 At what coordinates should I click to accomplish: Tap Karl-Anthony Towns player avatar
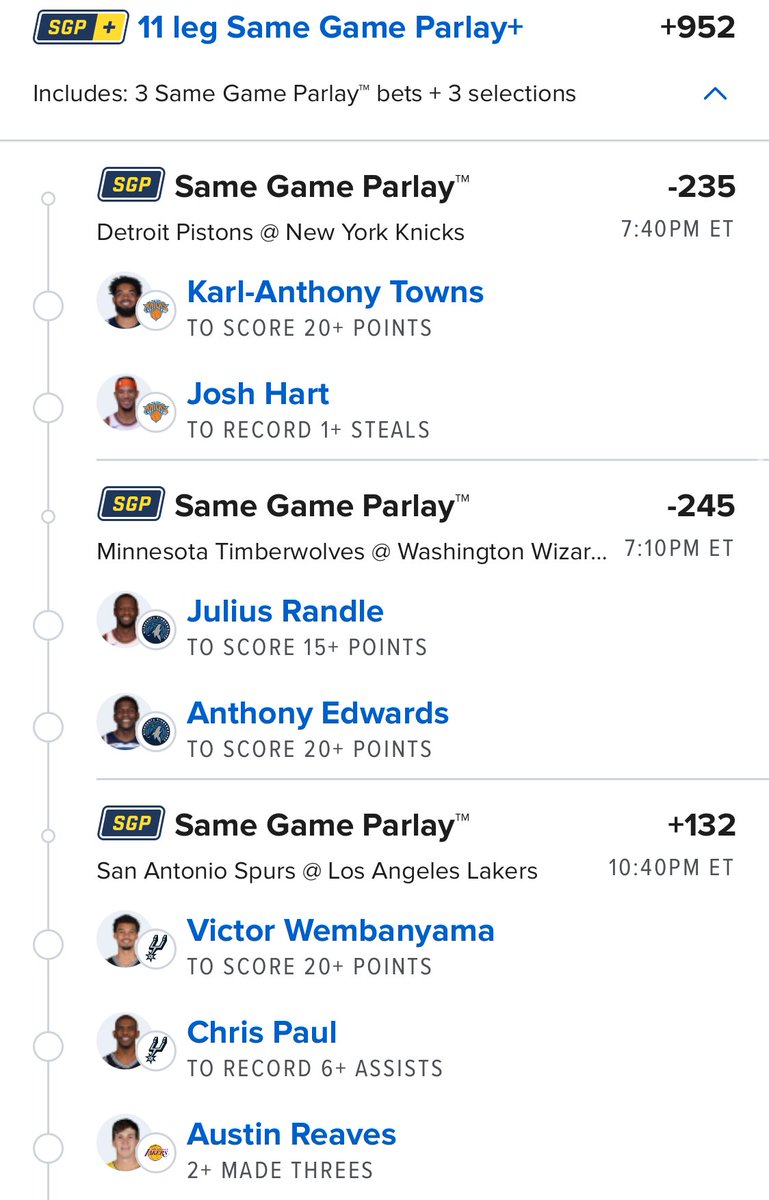click(125, 301)
